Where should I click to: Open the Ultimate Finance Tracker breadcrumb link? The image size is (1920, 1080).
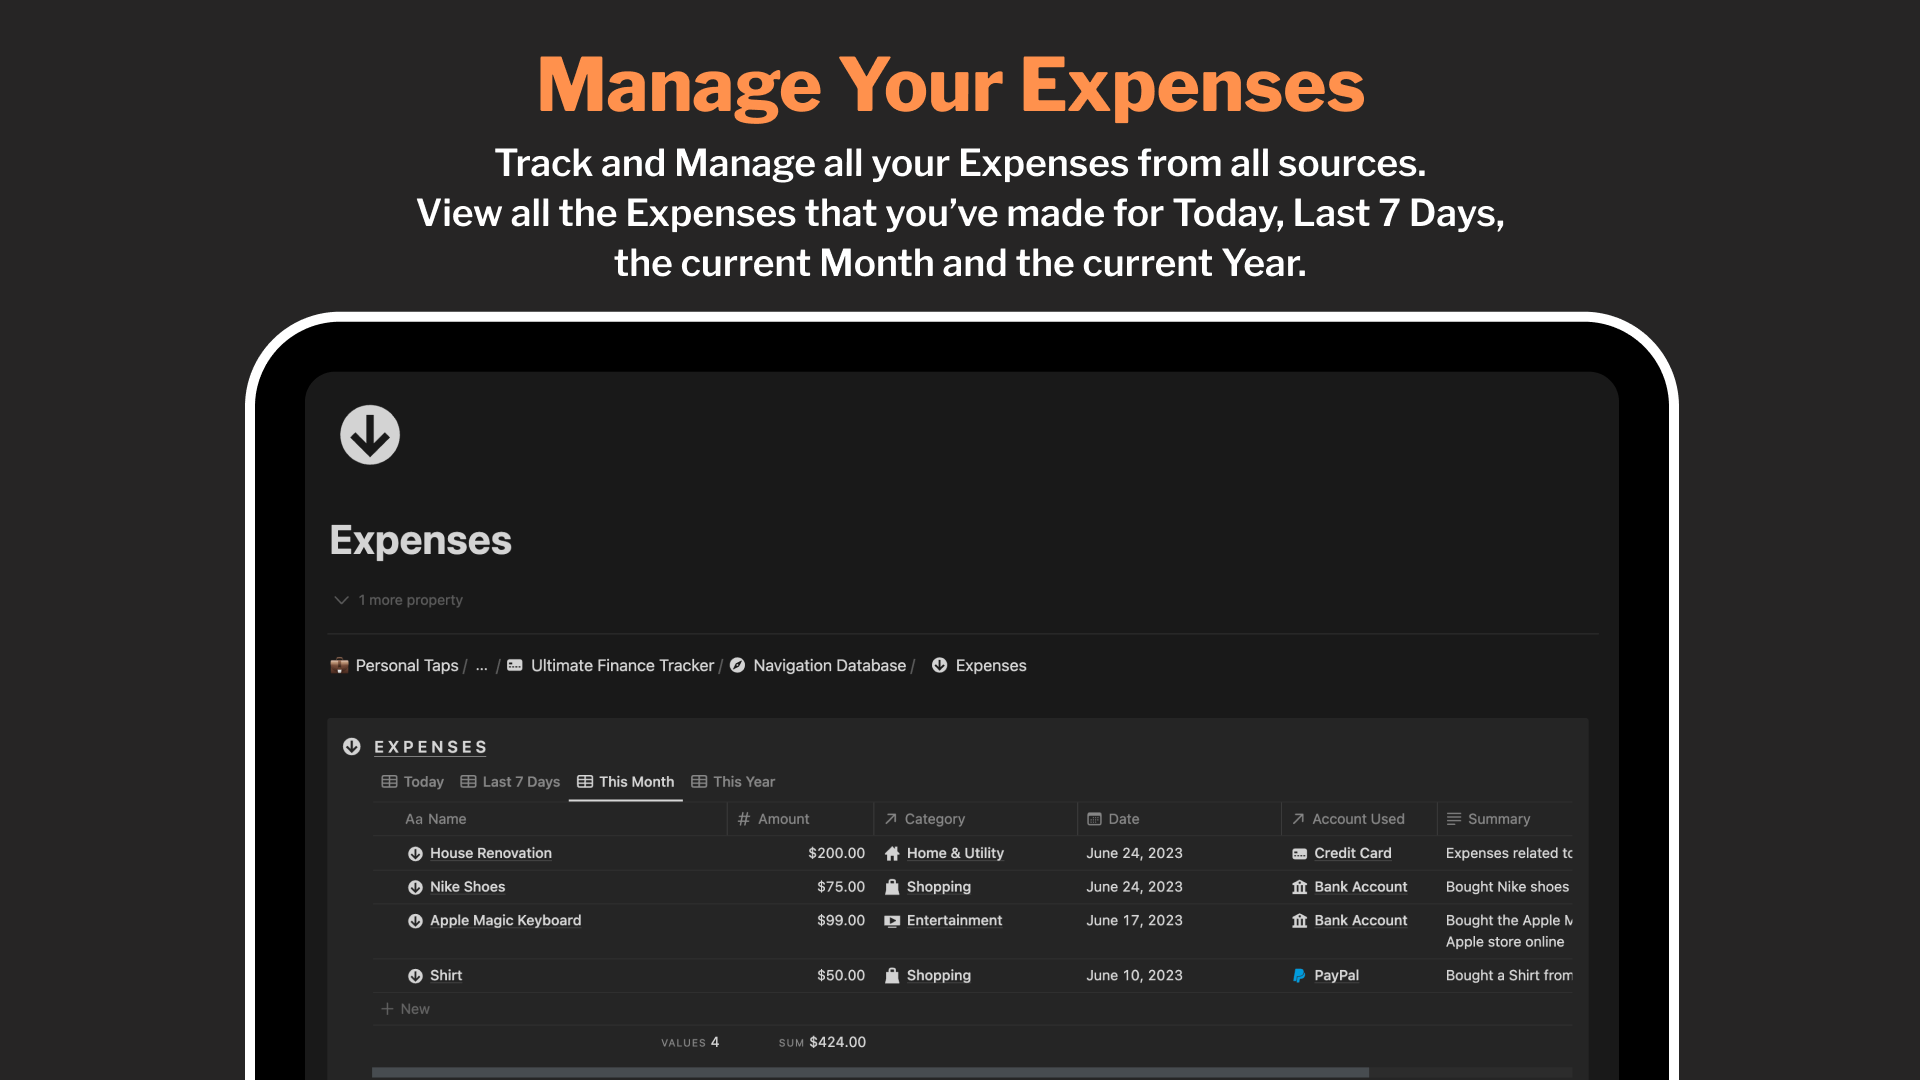coord(621,665)
